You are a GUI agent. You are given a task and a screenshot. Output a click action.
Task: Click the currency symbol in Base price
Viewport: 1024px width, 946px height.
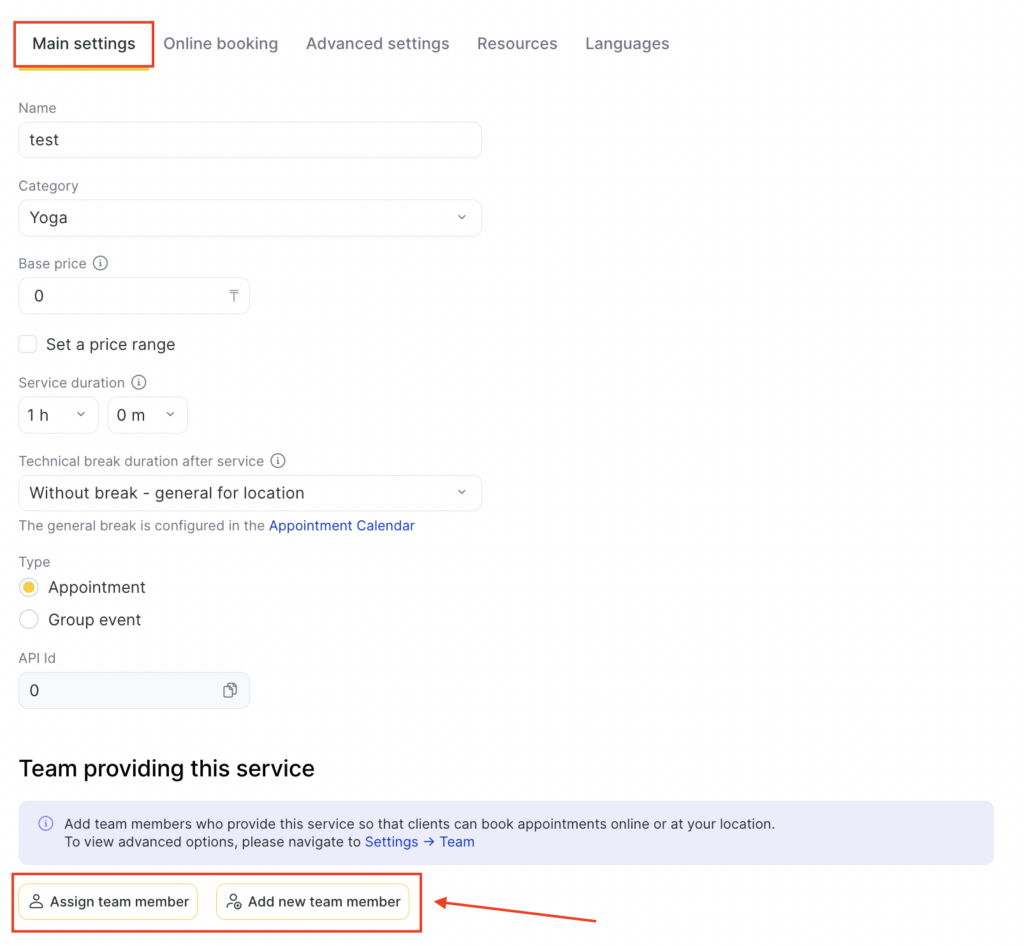(233, 296)
